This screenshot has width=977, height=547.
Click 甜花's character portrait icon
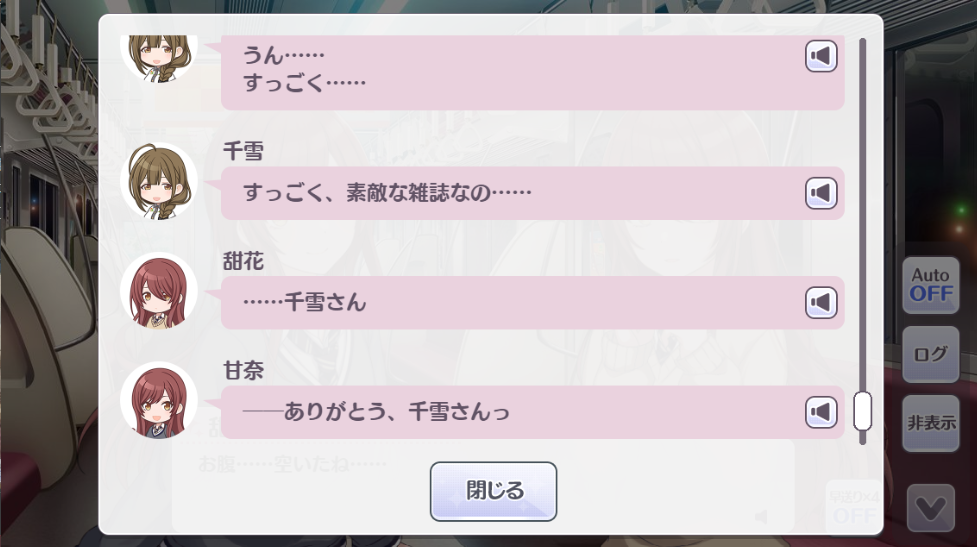[158, 291]
